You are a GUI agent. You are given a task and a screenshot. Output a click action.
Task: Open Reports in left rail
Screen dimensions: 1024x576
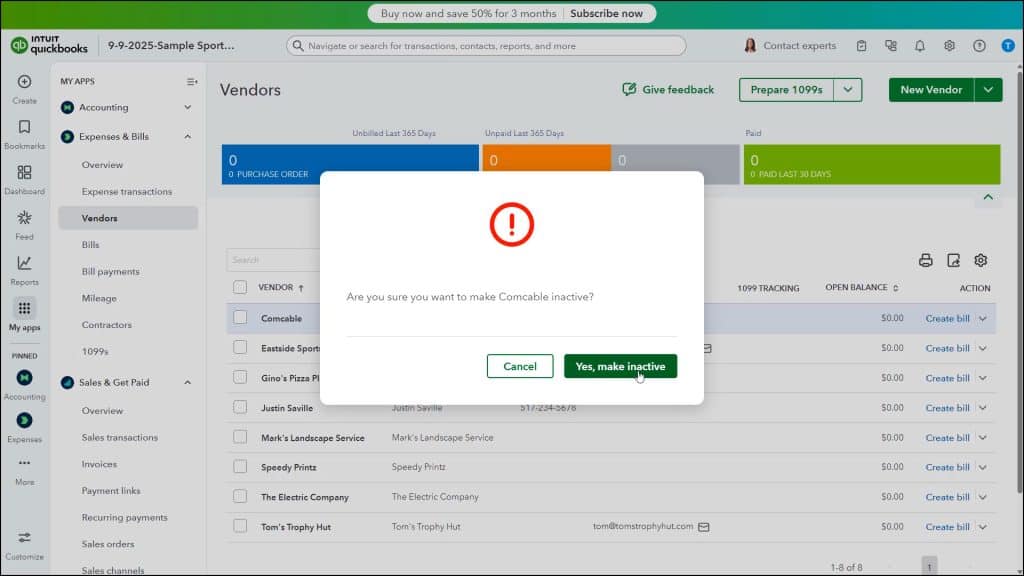pyautogui.click(x=24, y=263)
